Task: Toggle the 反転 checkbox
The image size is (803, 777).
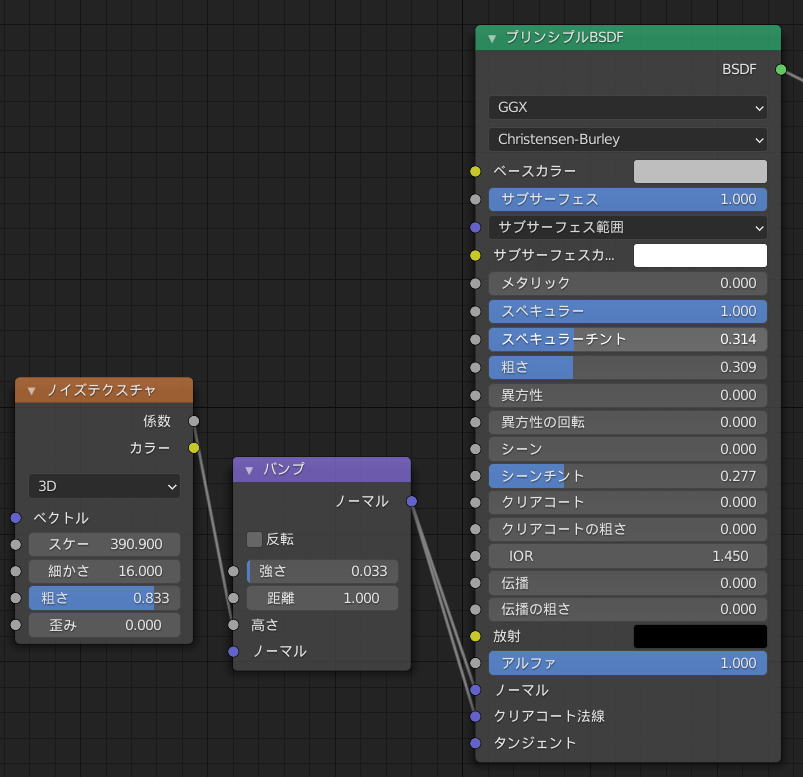Action: (254, 539)
